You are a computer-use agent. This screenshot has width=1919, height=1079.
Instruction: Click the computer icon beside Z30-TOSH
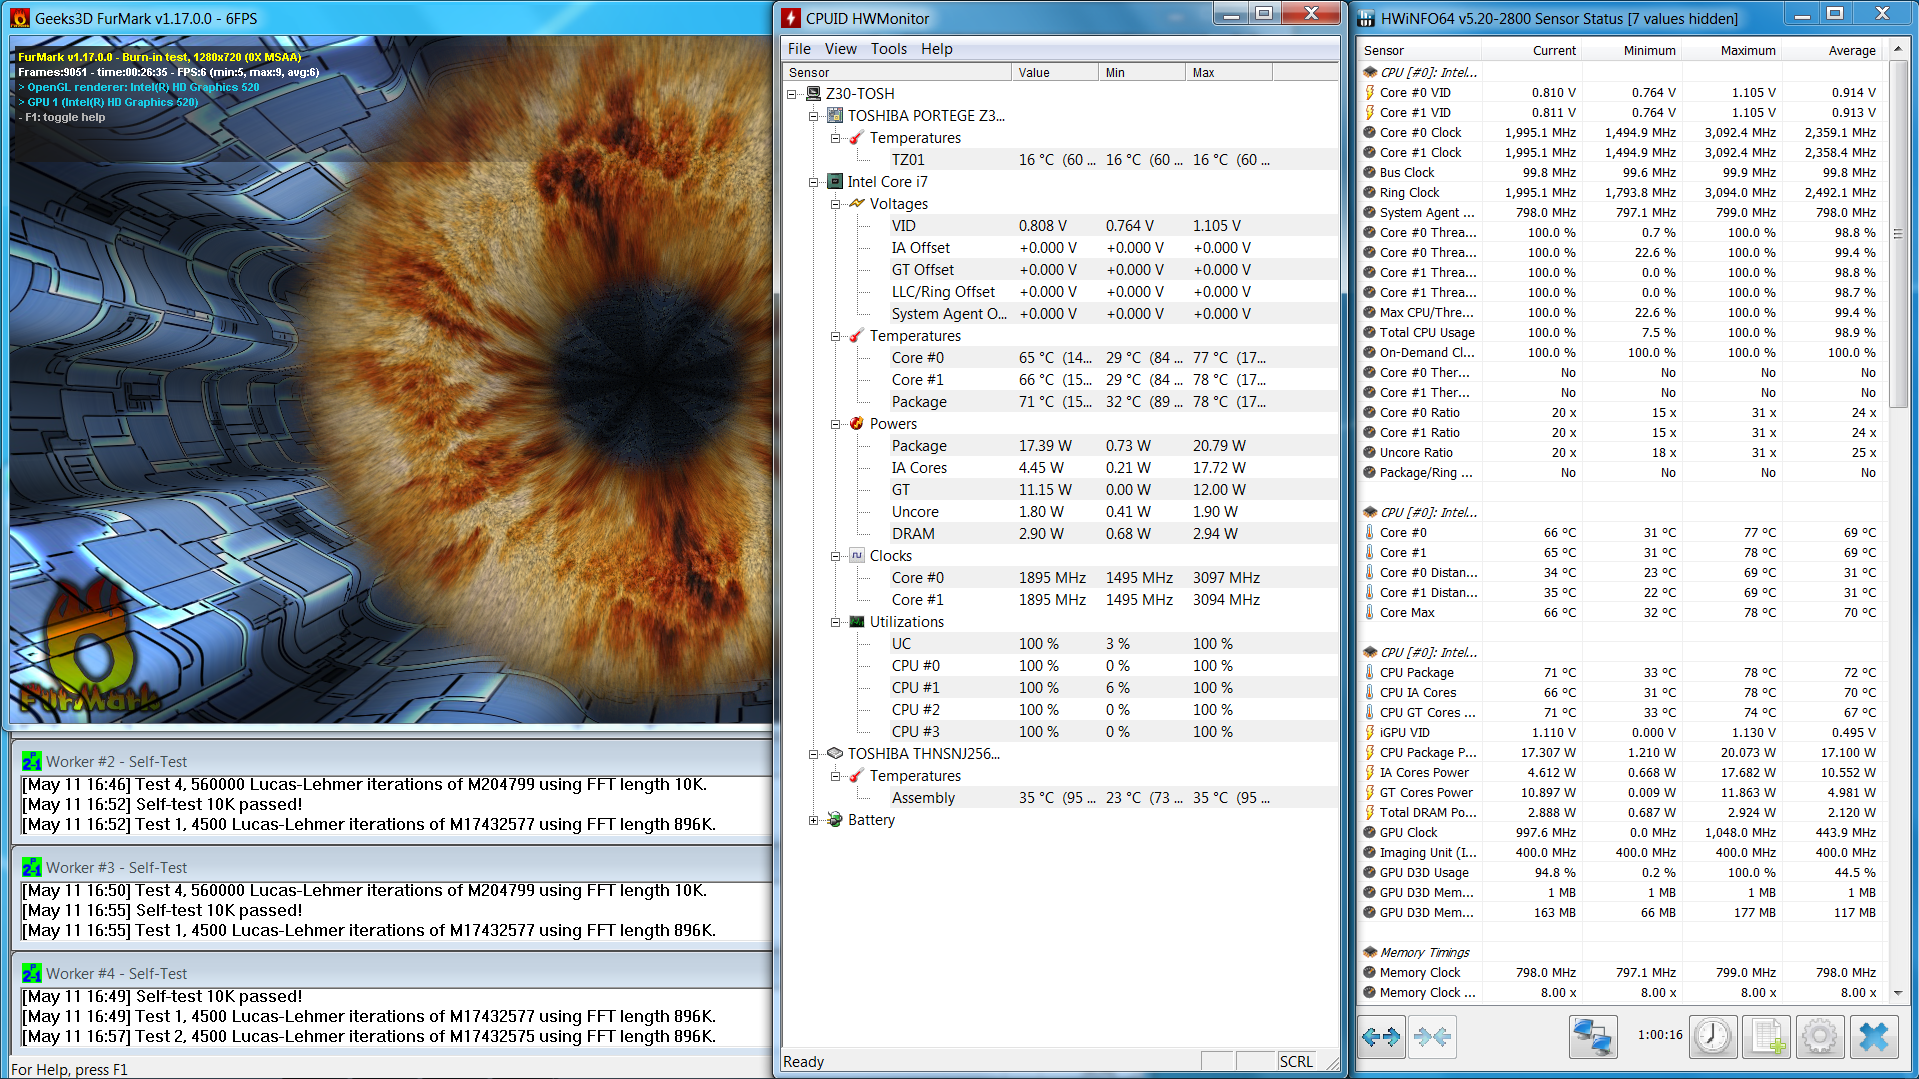pyautogui.click(x=814, y=94)
